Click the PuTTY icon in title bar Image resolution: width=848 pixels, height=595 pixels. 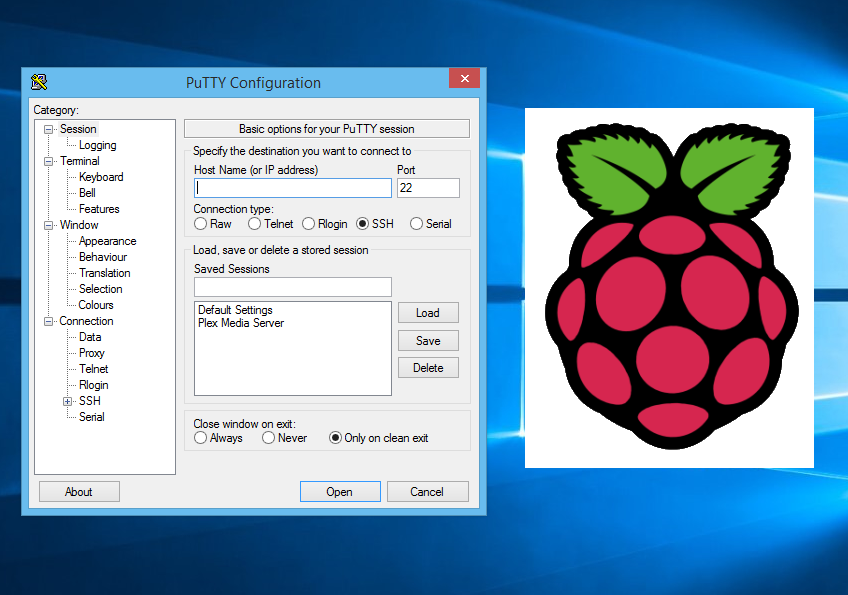coord(39,82)
